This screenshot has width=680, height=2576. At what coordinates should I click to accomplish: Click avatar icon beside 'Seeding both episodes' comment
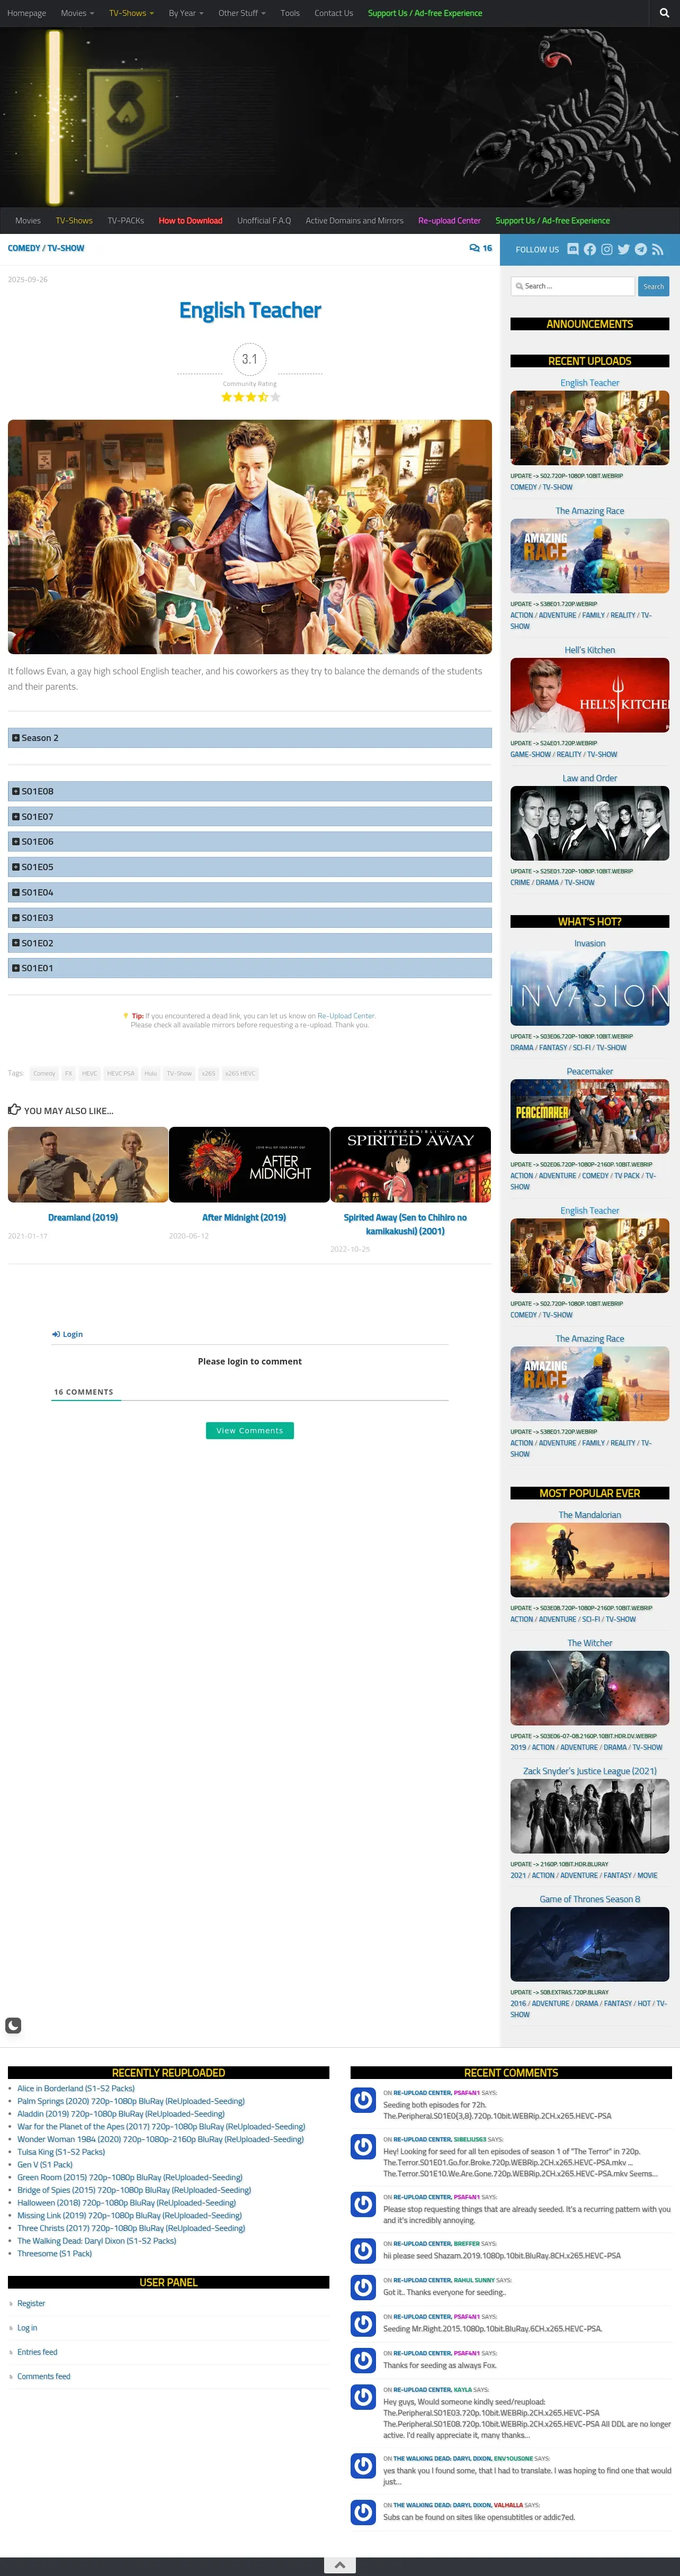[x=363, y=2100]
